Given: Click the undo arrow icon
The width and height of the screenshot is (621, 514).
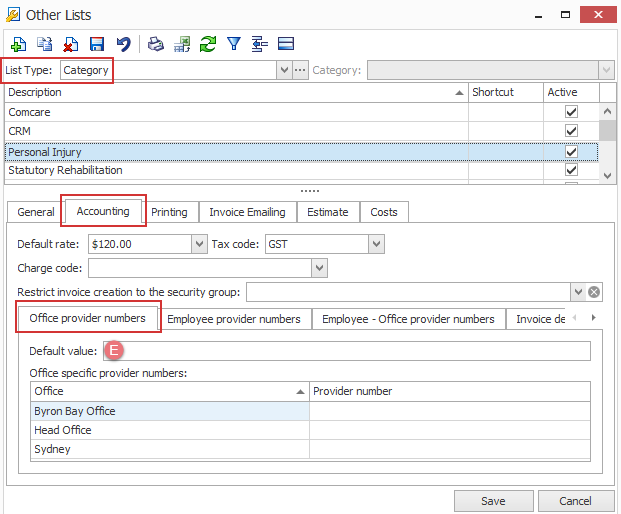Looking at the screenshot, I should pyautogui.click(x=123, y=44).
